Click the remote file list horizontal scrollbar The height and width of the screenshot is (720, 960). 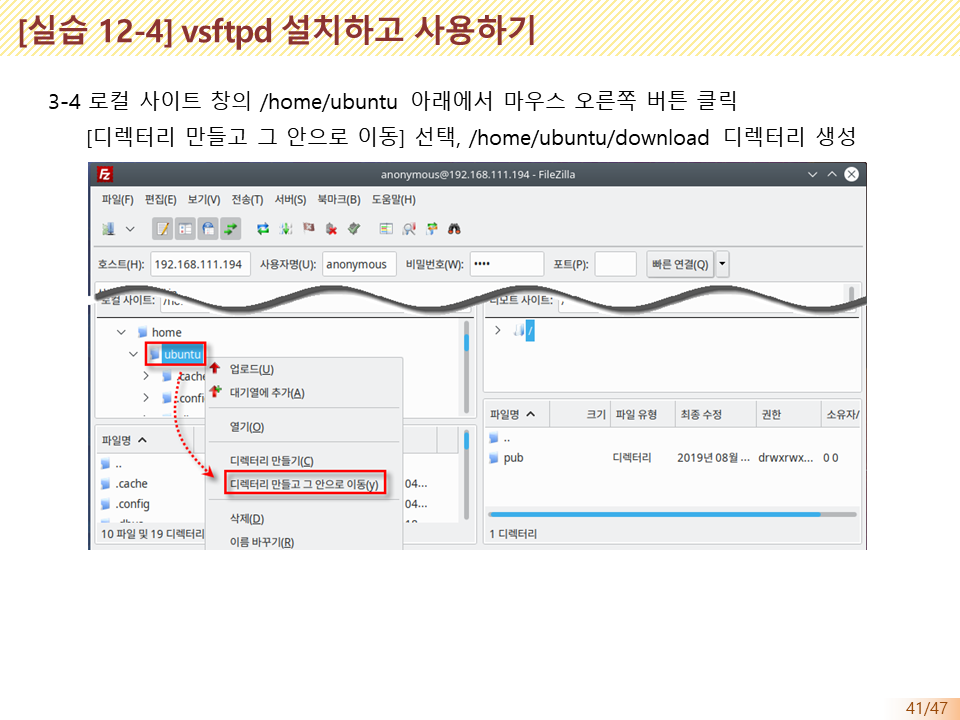655,514
